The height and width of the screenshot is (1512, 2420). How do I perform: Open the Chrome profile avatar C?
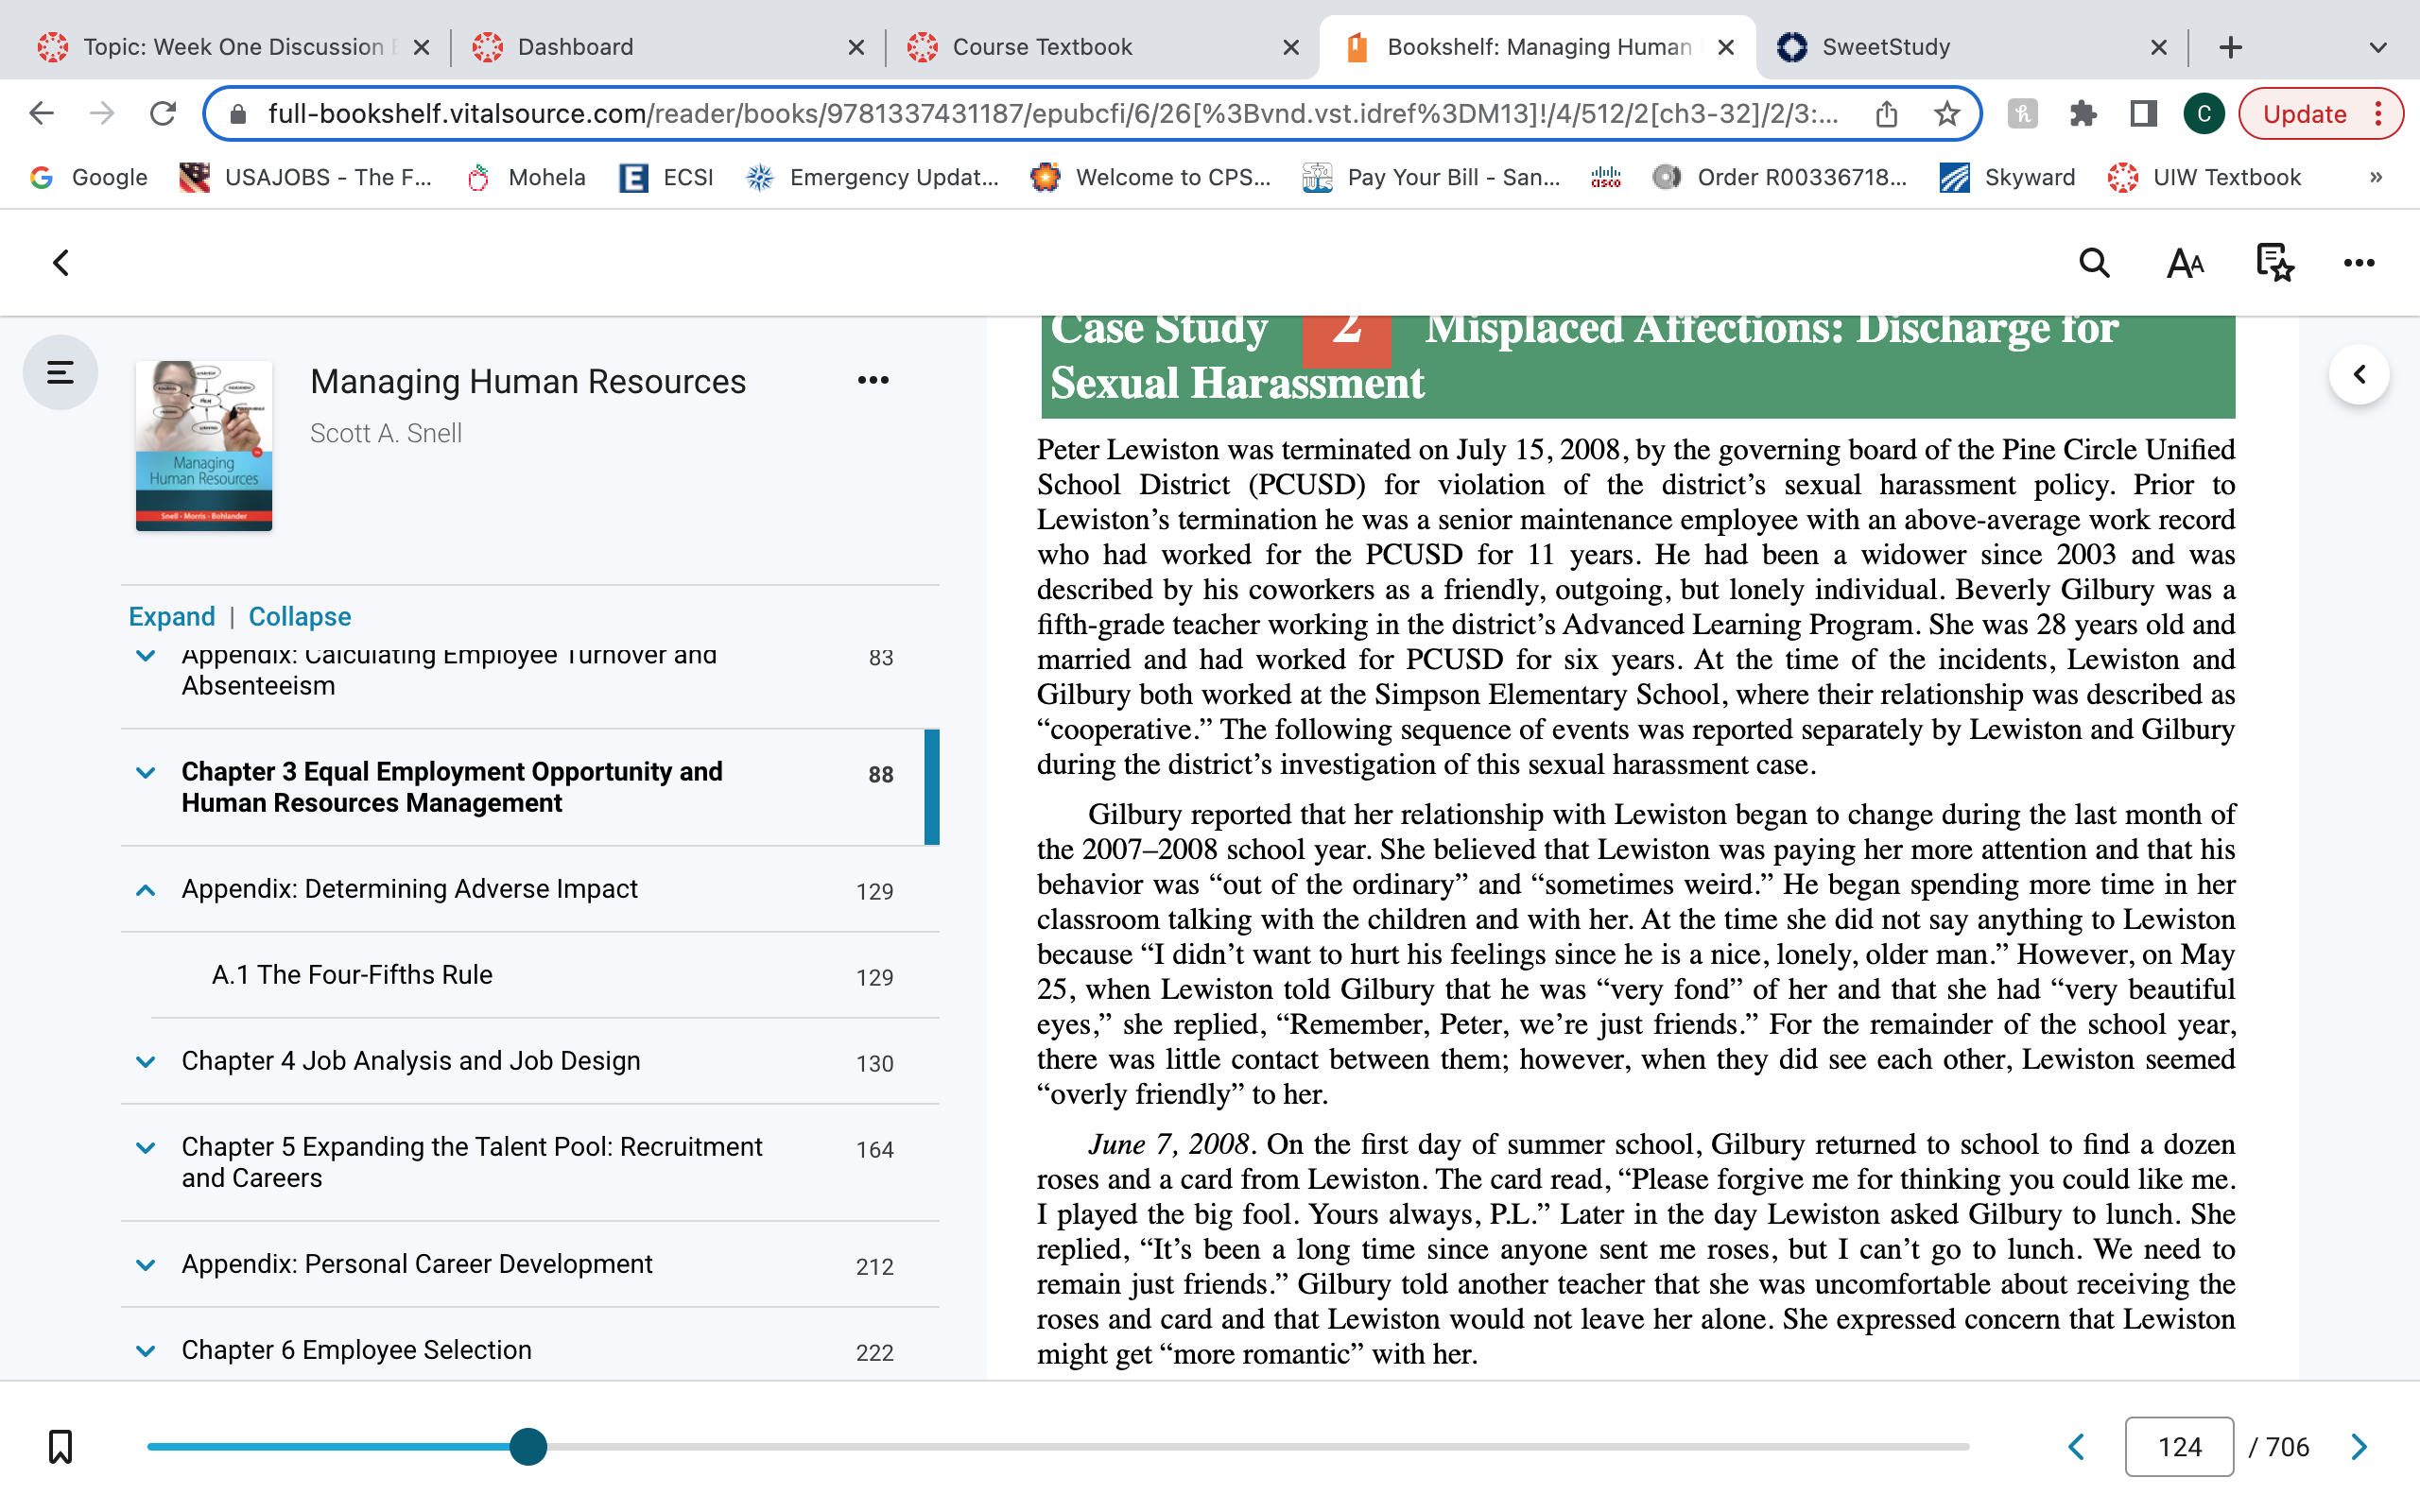(2203, 114)
